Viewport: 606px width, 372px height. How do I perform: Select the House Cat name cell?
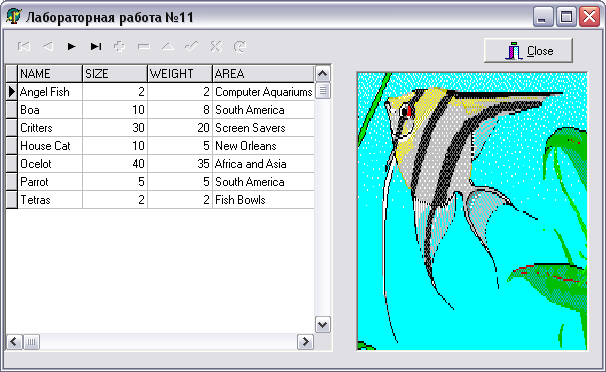point(50,146)
